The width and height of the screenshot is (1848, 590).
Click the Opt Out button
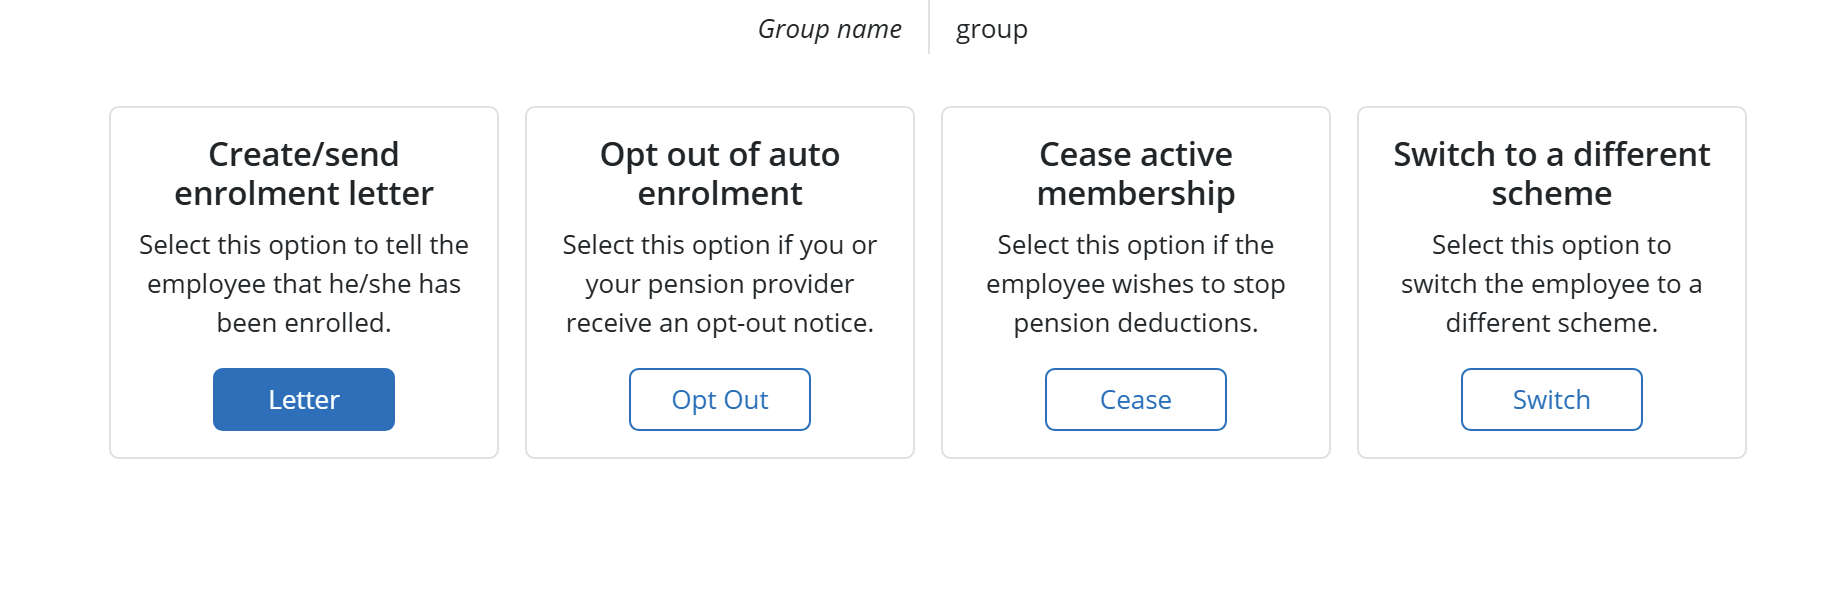(720, 400)
